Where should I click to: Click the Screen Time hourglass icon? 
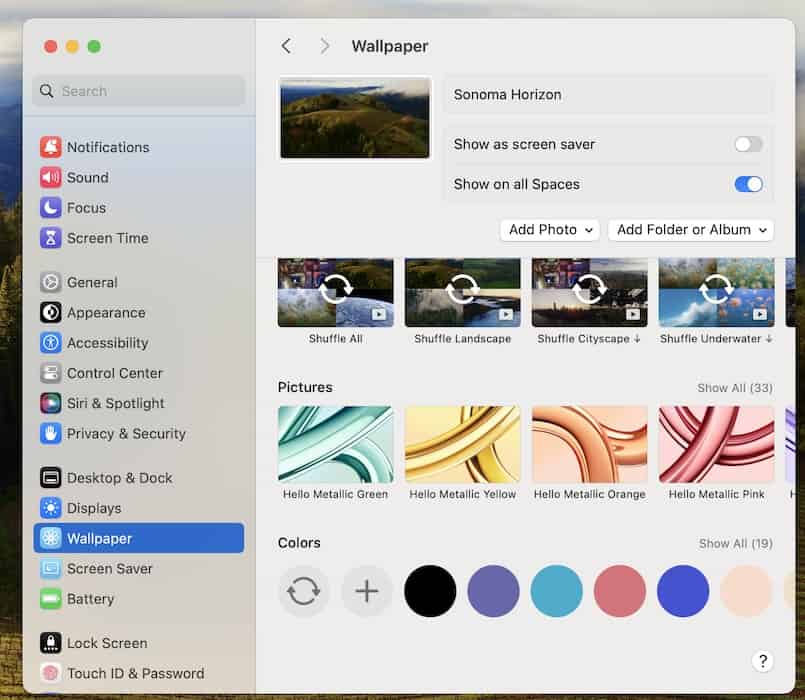pos(50,238)
